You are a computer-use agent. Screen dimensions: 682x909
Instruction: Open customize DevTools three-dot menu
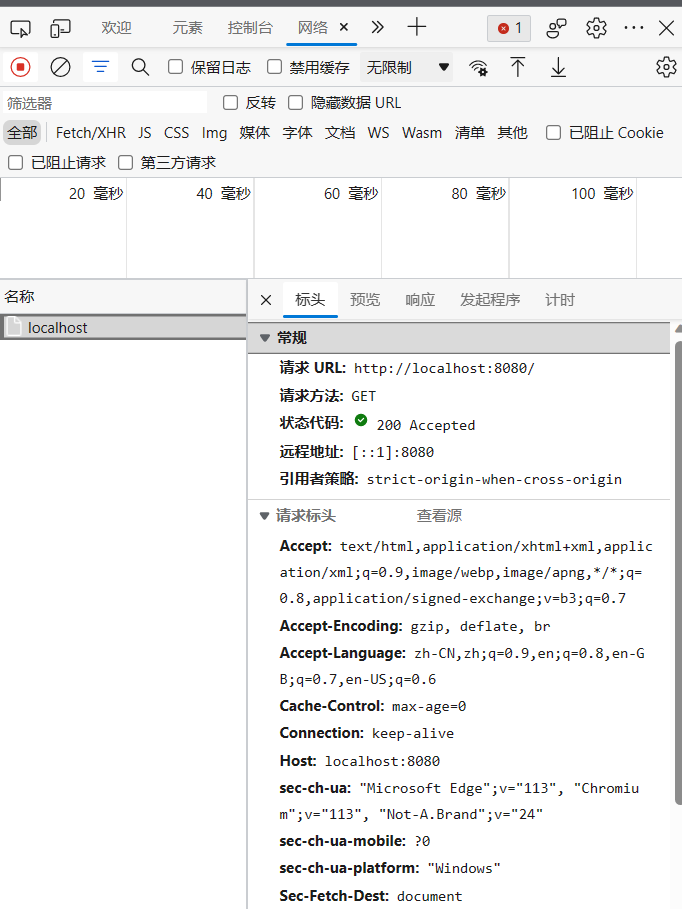coord(633,28)
